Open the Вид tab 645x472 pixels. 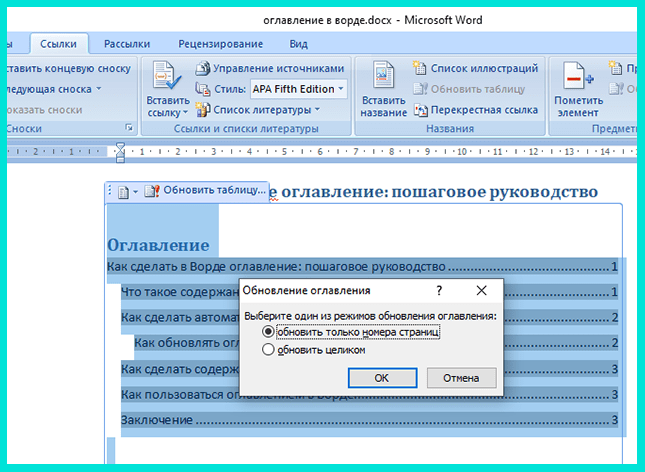pos(298,44)
